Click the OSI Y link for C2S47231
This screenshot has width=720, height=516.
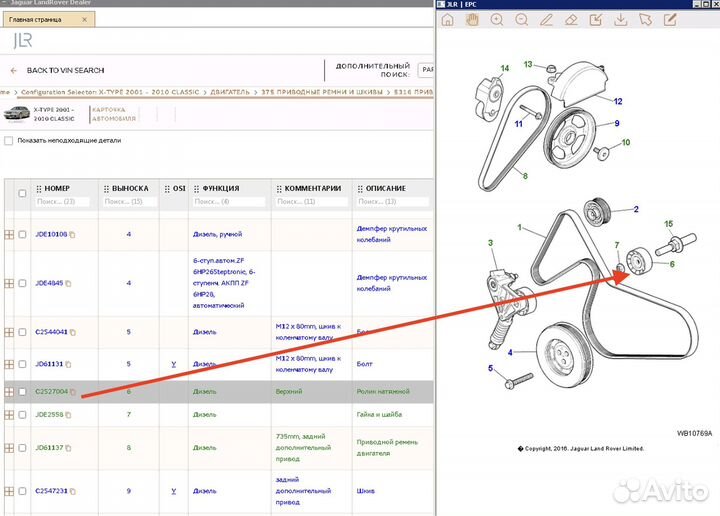(174, 491)
